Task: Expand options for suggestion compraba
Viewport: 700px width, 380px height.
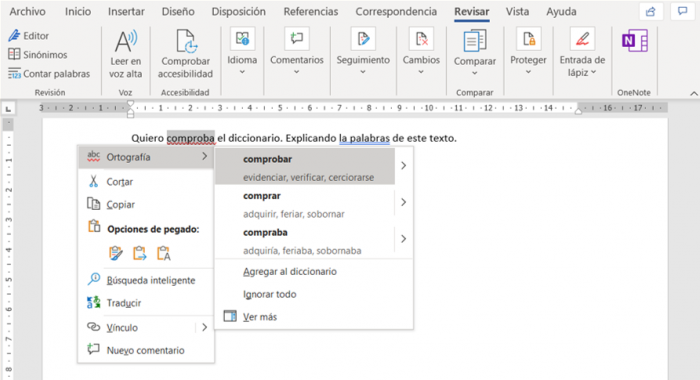Action: coord(404,239)
